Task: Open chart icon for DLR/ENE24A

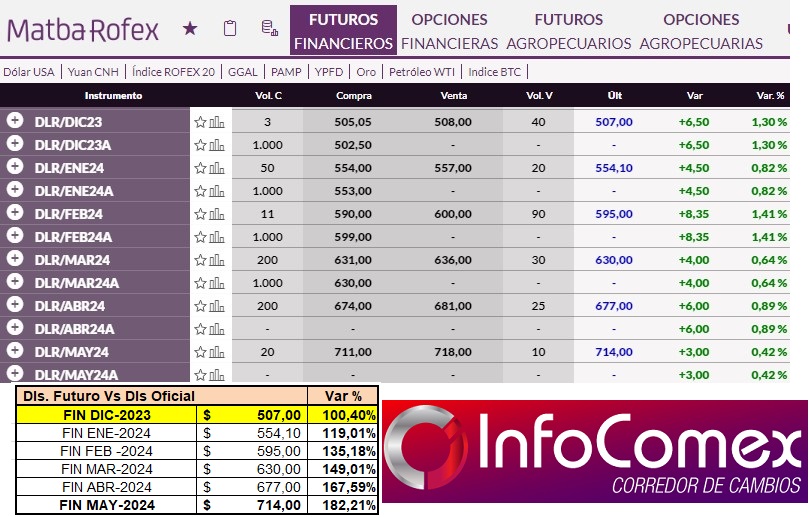Action: pyautogui.click(x=217, y=191)
